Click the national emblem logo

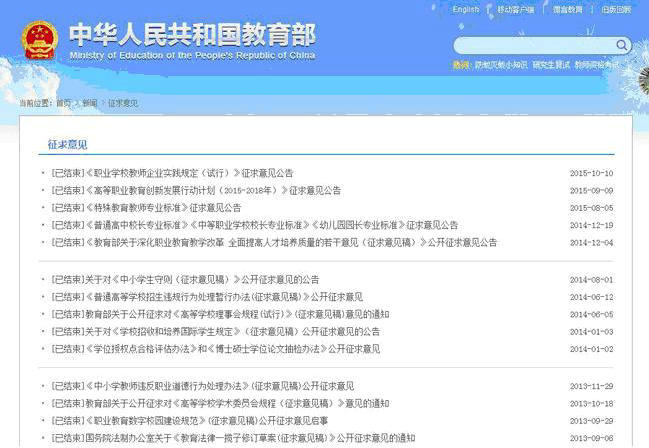coord(39,39)
